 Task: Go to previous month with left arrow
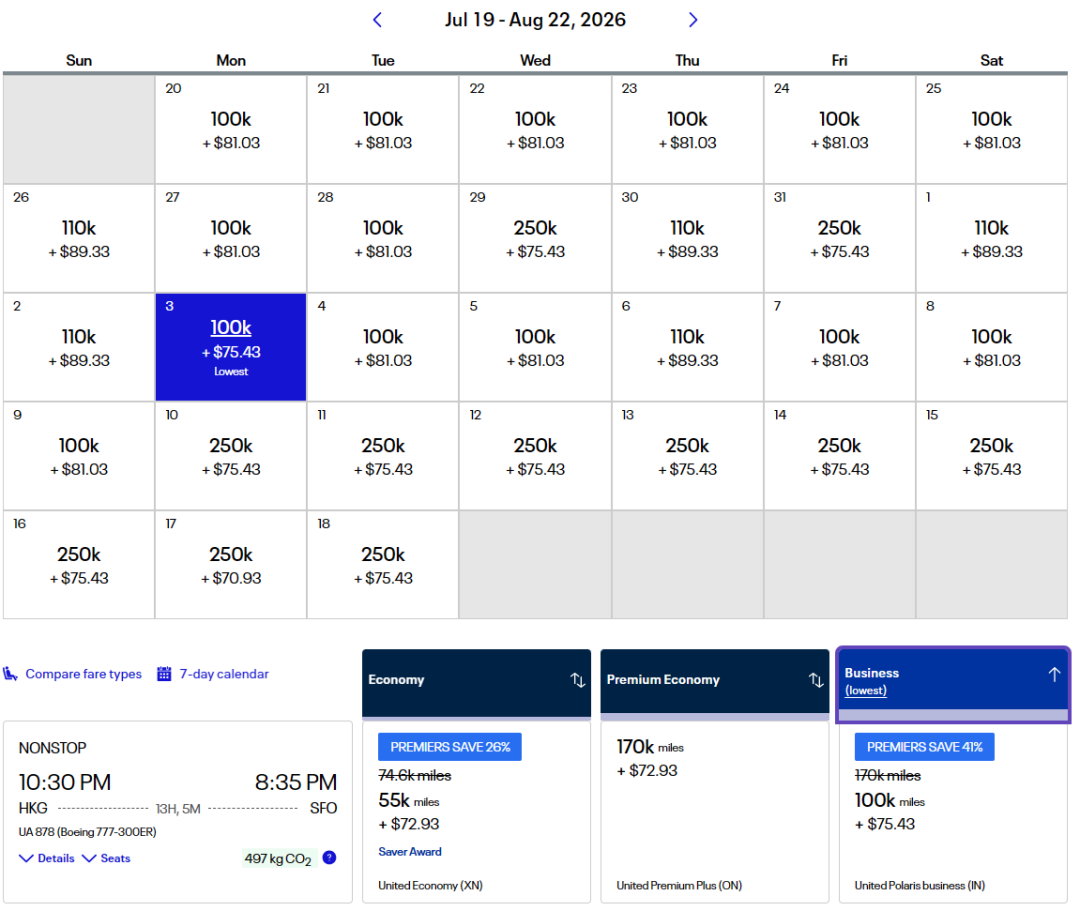377,20
